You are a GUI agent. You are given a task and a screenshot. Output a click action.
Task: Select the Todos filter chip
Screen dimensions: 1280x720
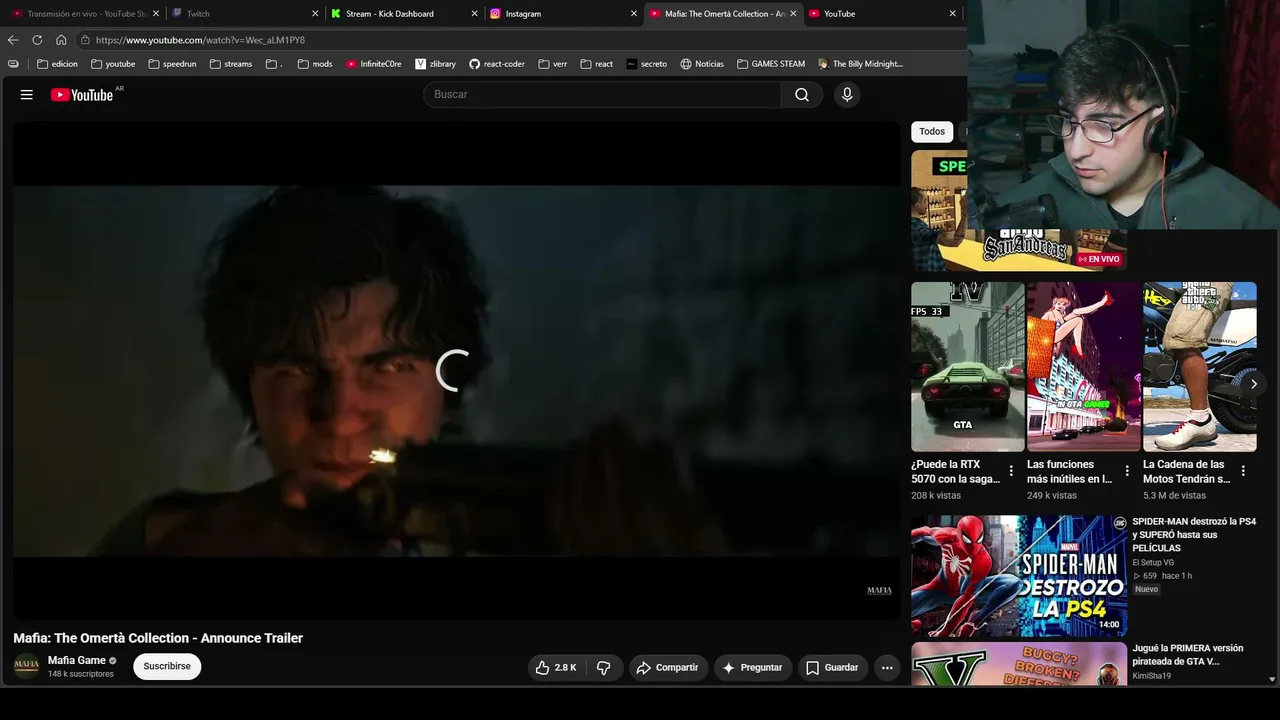(x=932, y=132)
